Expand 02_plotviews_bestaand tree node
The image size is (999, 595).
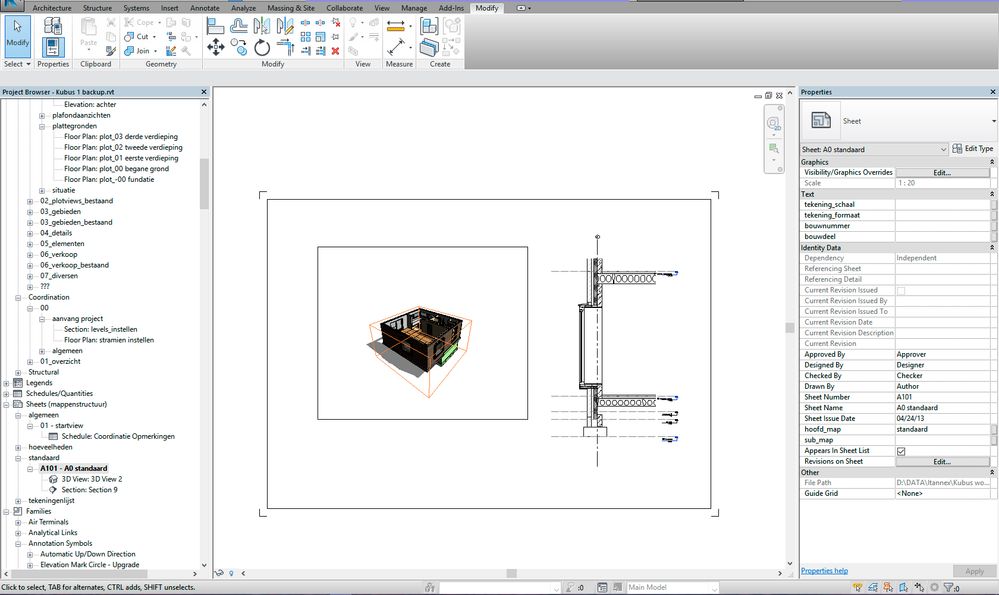click(x=30, y=201)
